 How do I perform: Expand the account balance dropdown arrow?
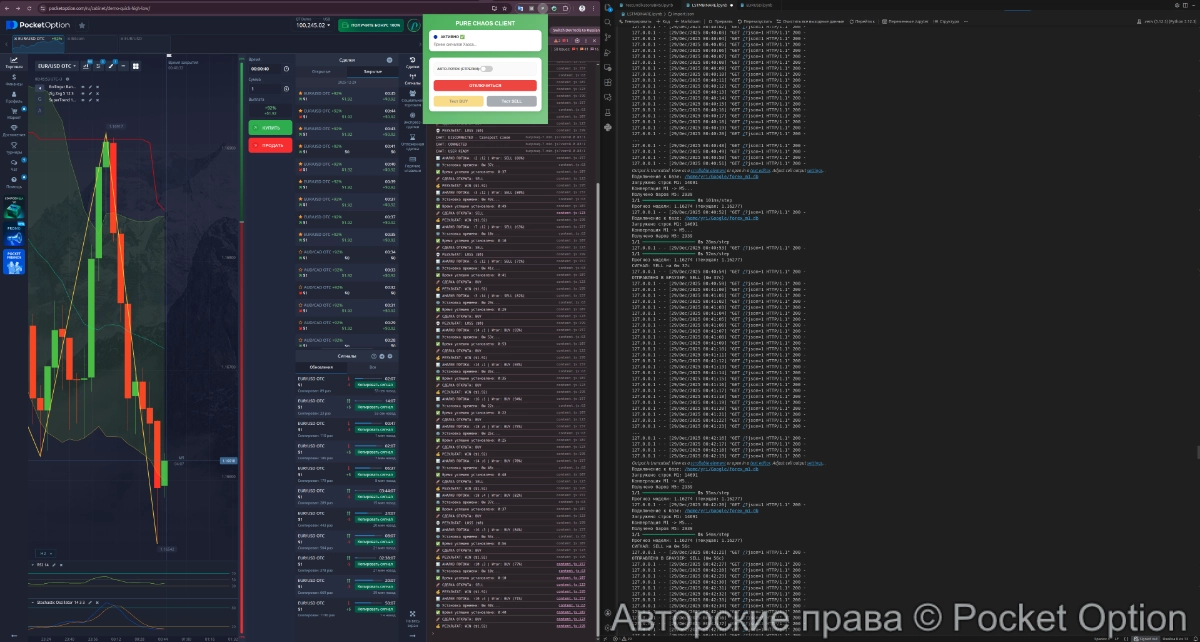[x=328, y=25]
